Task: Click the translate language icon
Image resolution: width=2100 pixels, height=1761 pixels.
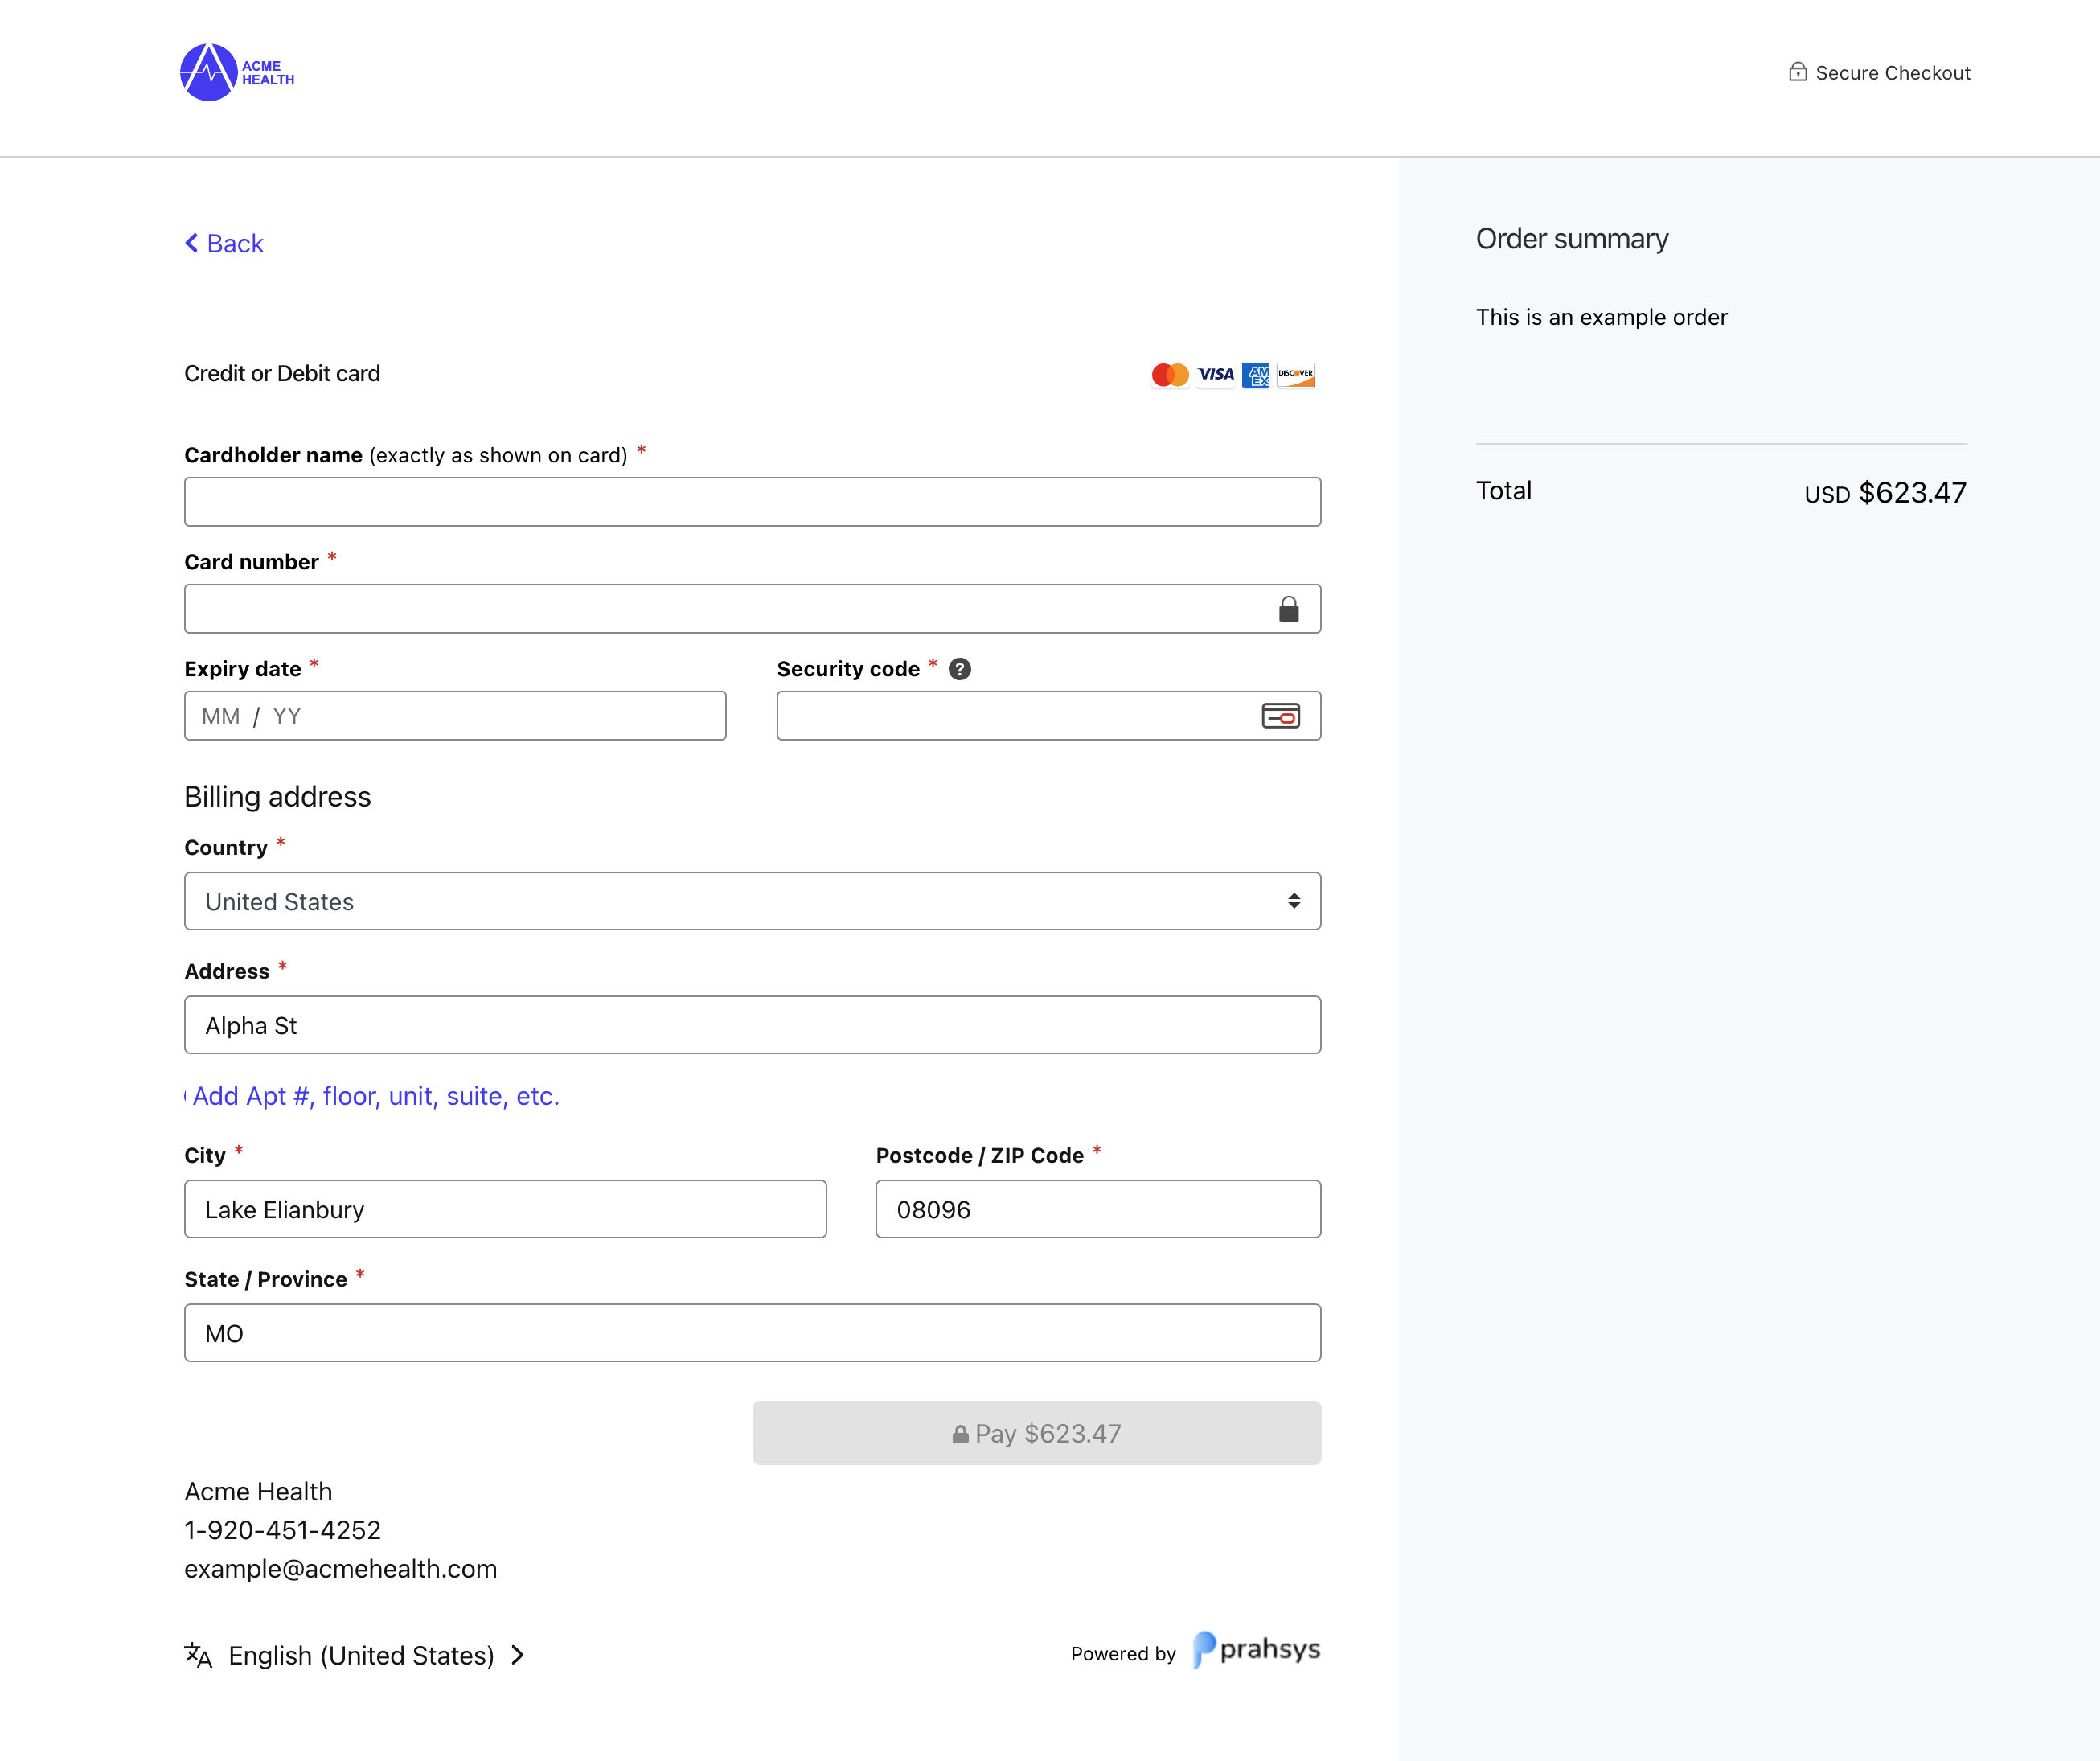Action: click(x=198, y=1655)
